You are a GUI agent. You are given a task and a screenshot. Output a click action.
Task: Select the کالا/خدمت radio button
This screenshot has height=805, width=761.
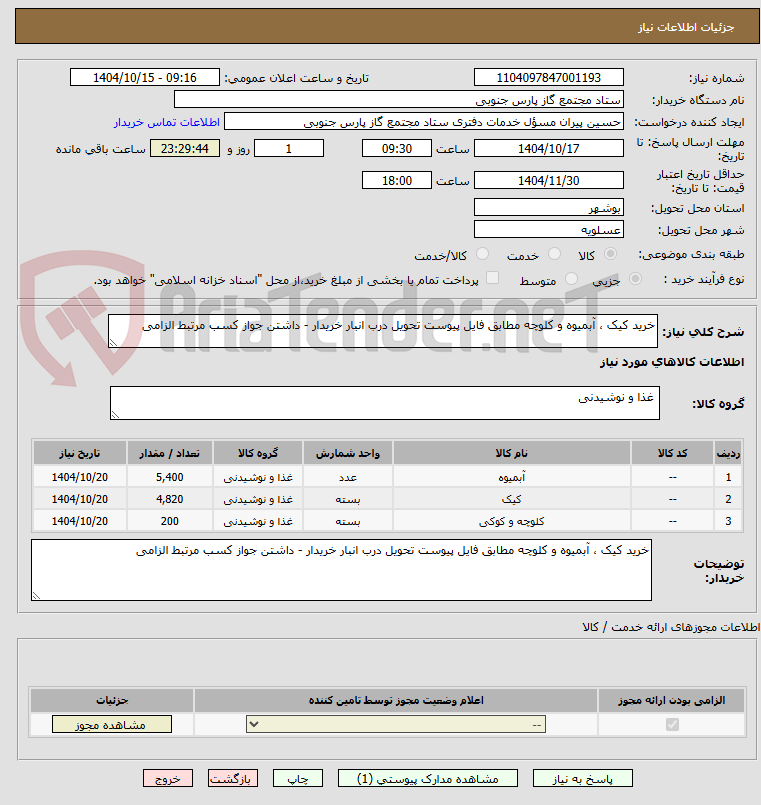tap(482, 254)
